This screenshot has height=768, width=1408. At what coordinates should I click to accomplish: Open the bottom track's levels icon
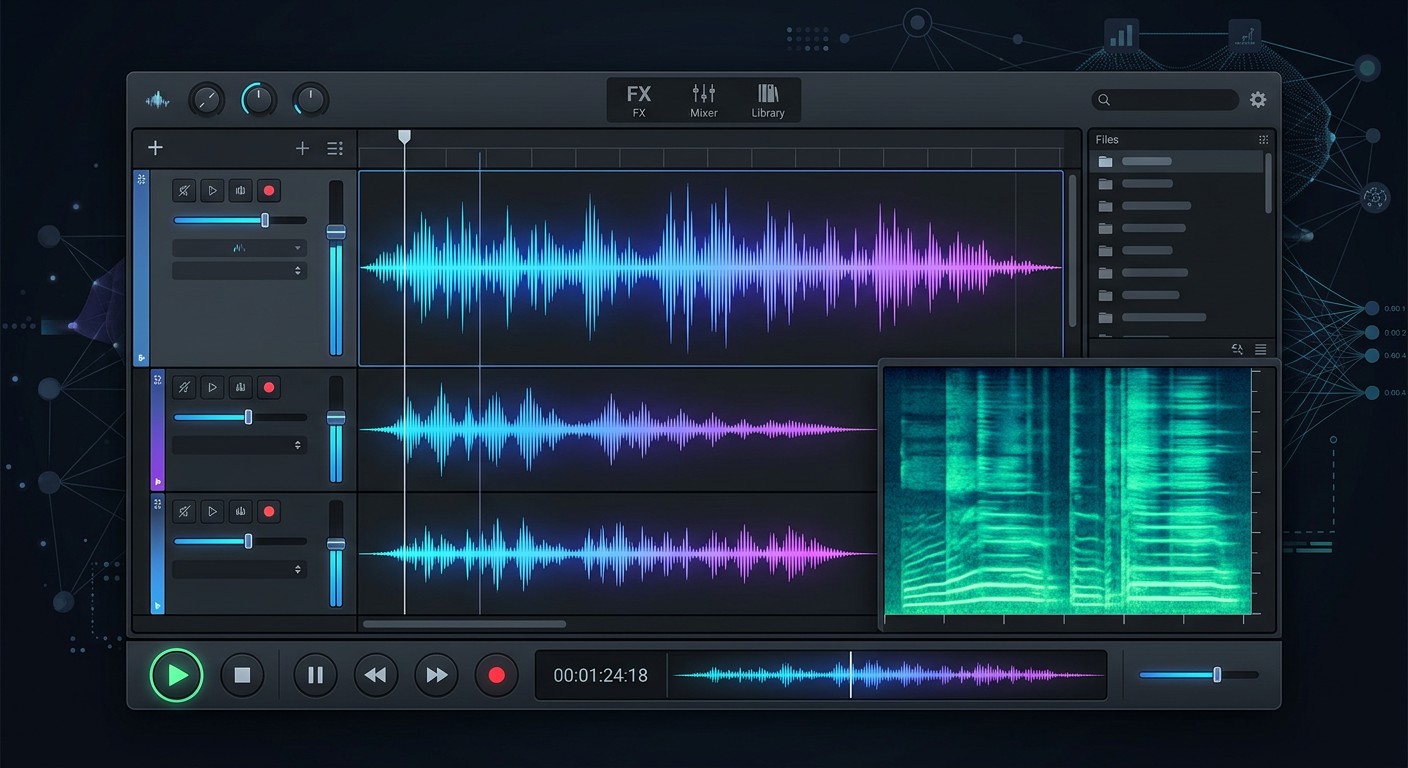click(240, 511)
